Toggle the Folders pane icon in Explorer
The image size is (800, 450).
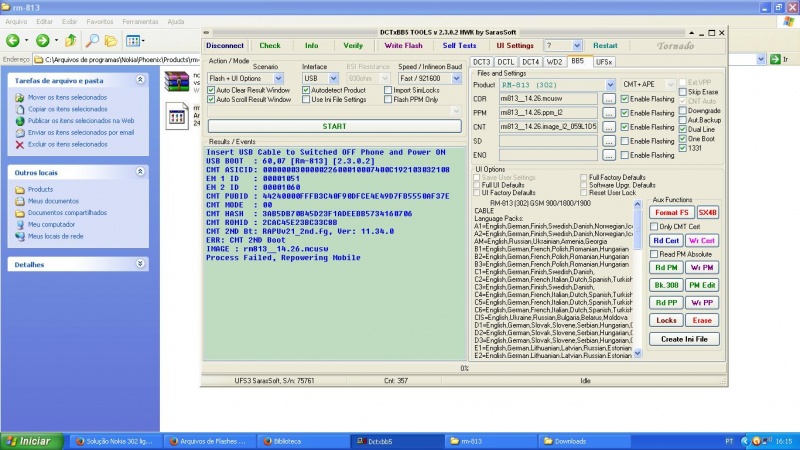[x=111, y=40]
